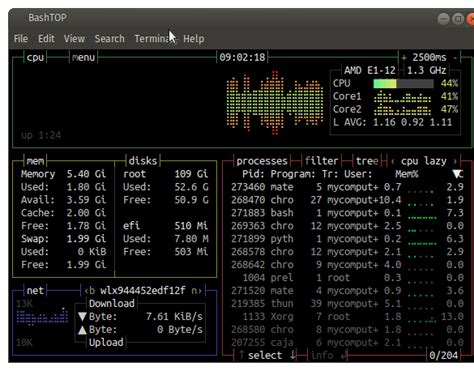474x371 pixels.
Task: Select process 271899 pyth
Action: coord(347,239)
